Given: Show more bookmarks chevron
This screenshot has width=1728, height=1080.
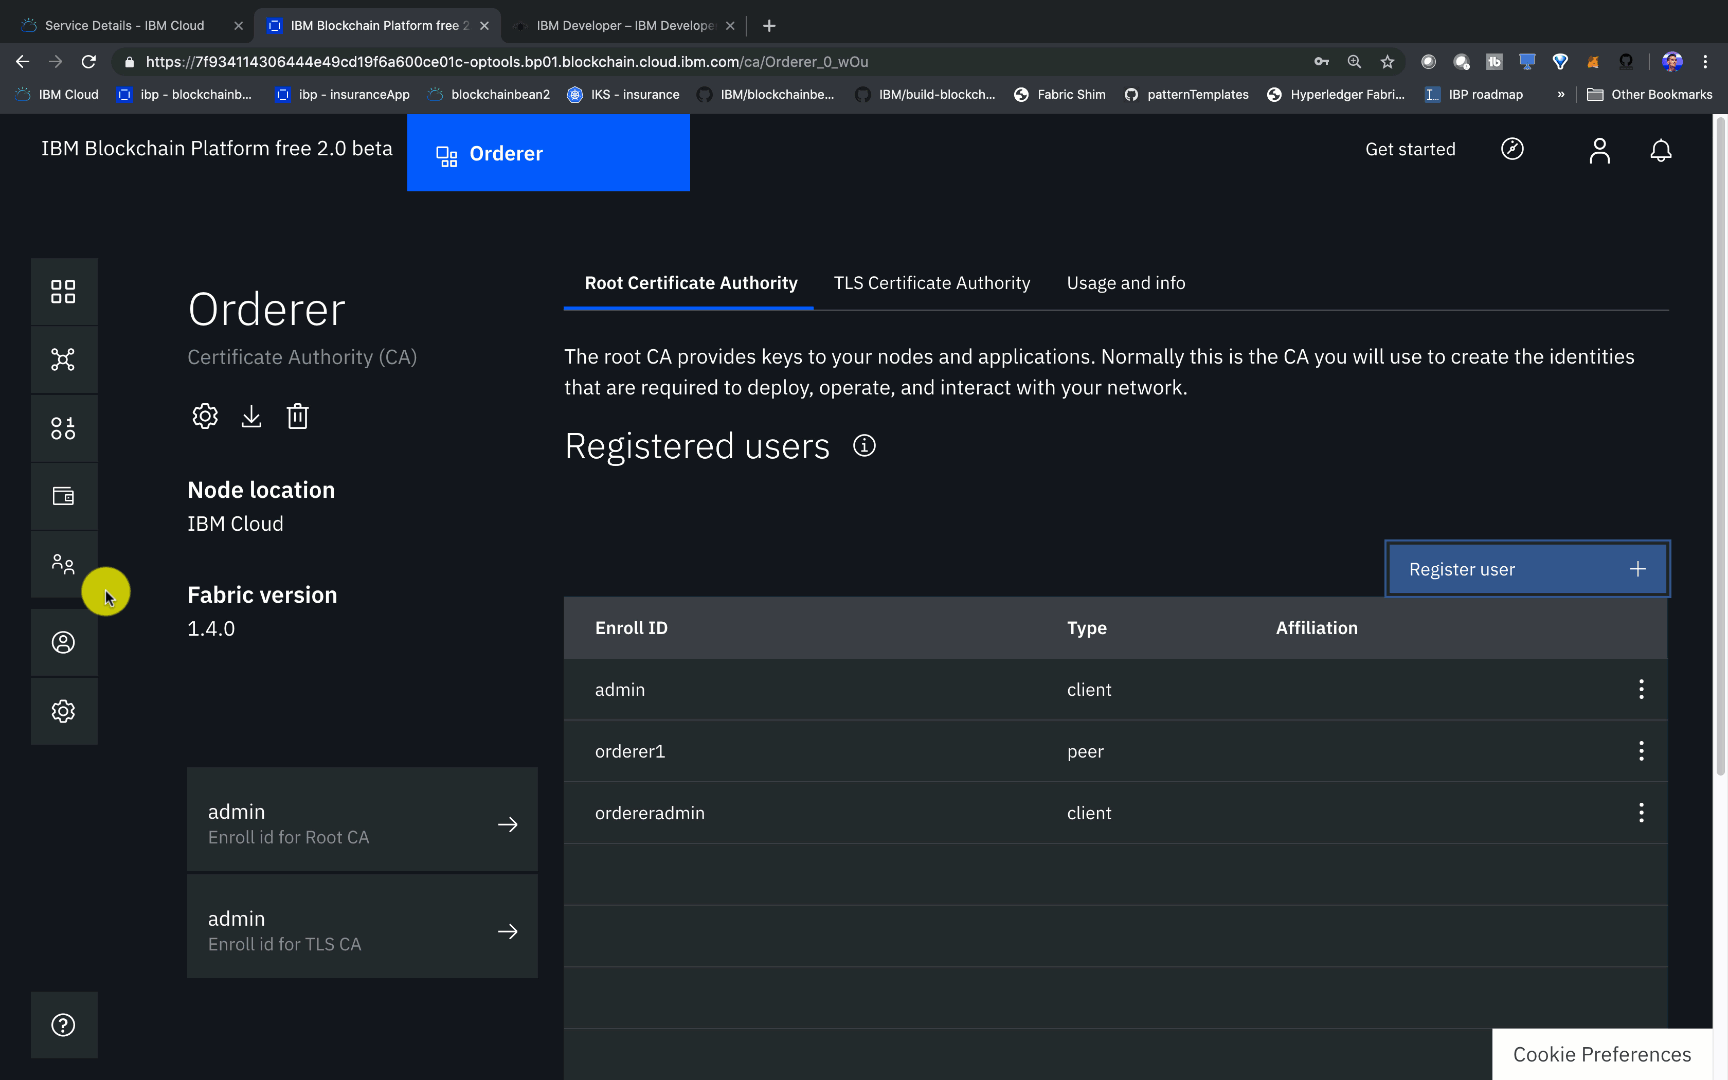Looking at the screenshot, I should [x=1561, y=94].
